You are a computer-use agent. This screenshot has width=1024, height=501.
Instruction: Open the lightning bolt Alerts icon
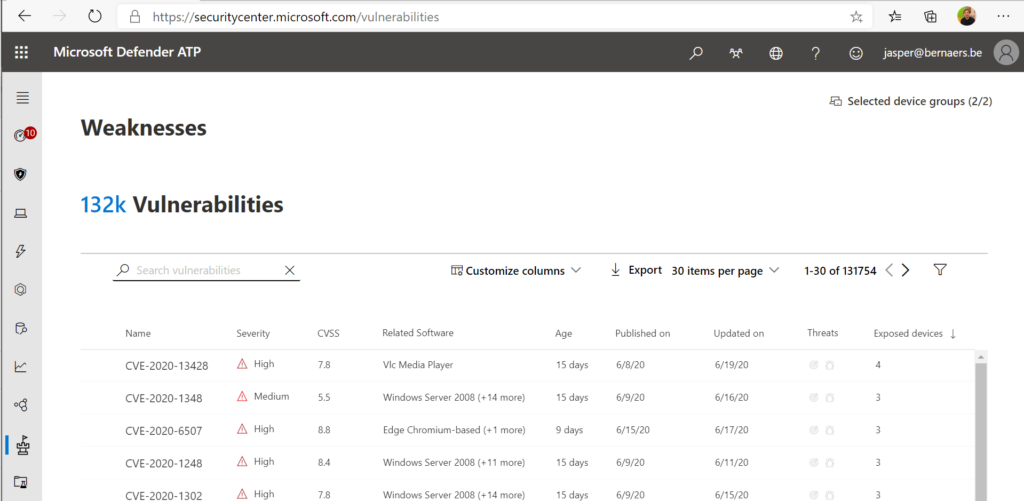(x=21, y=251)
